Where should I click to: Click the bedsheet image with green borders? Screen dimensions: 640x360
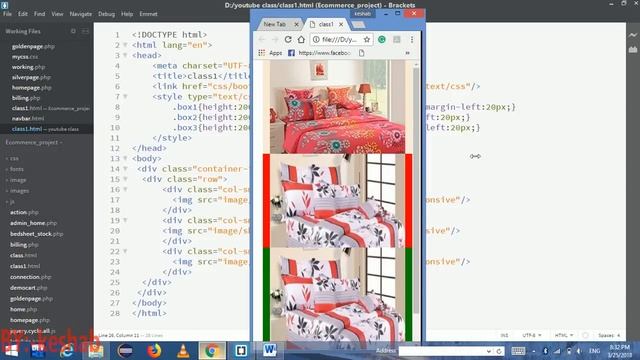(x=338, y=294)
